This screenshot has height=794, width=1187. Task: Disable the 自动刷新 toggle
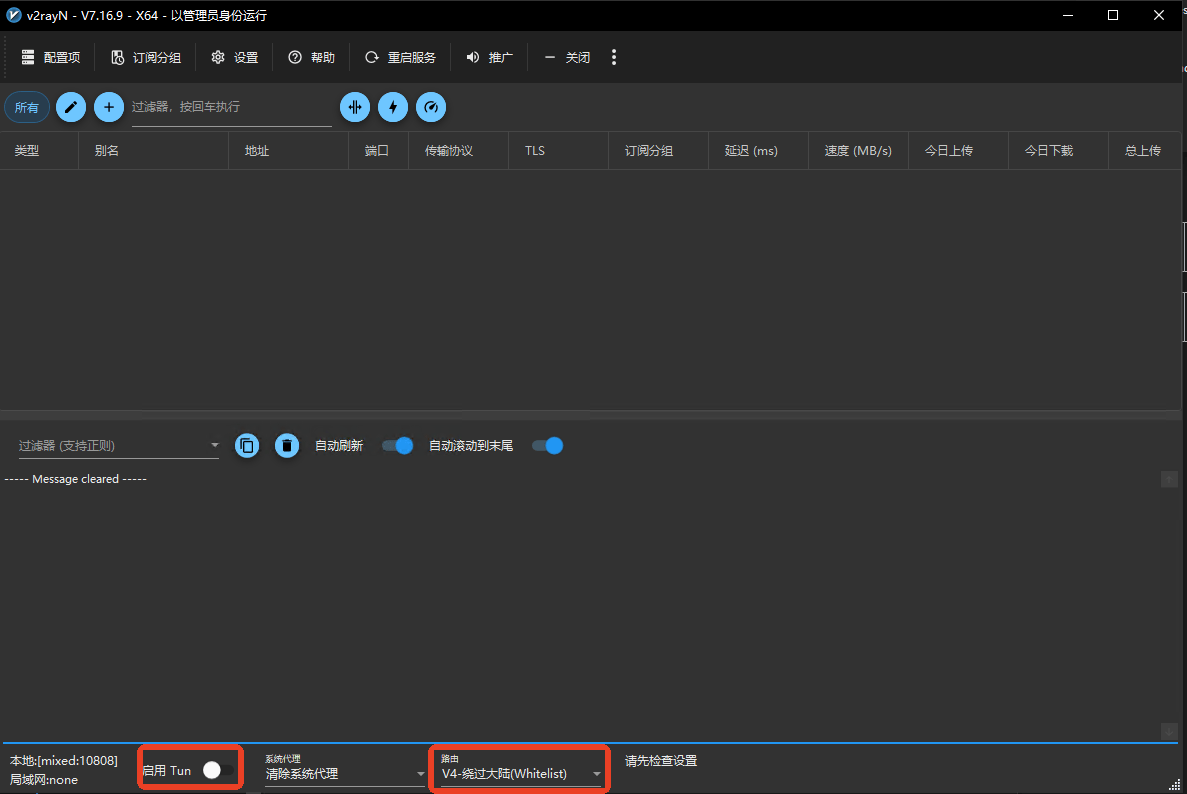(x=398, y=446)
